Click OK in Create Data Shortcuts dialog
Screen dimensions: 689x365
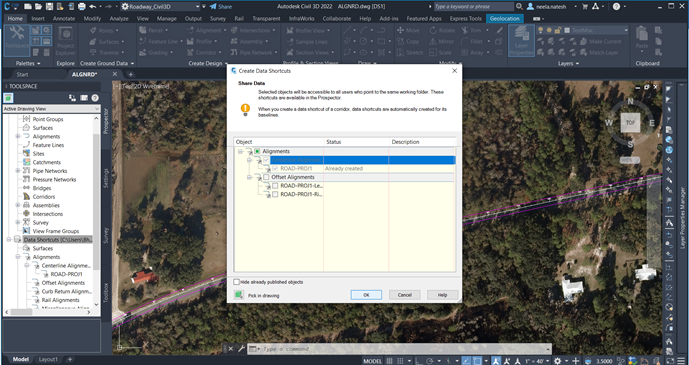click(x=366, y=295)
